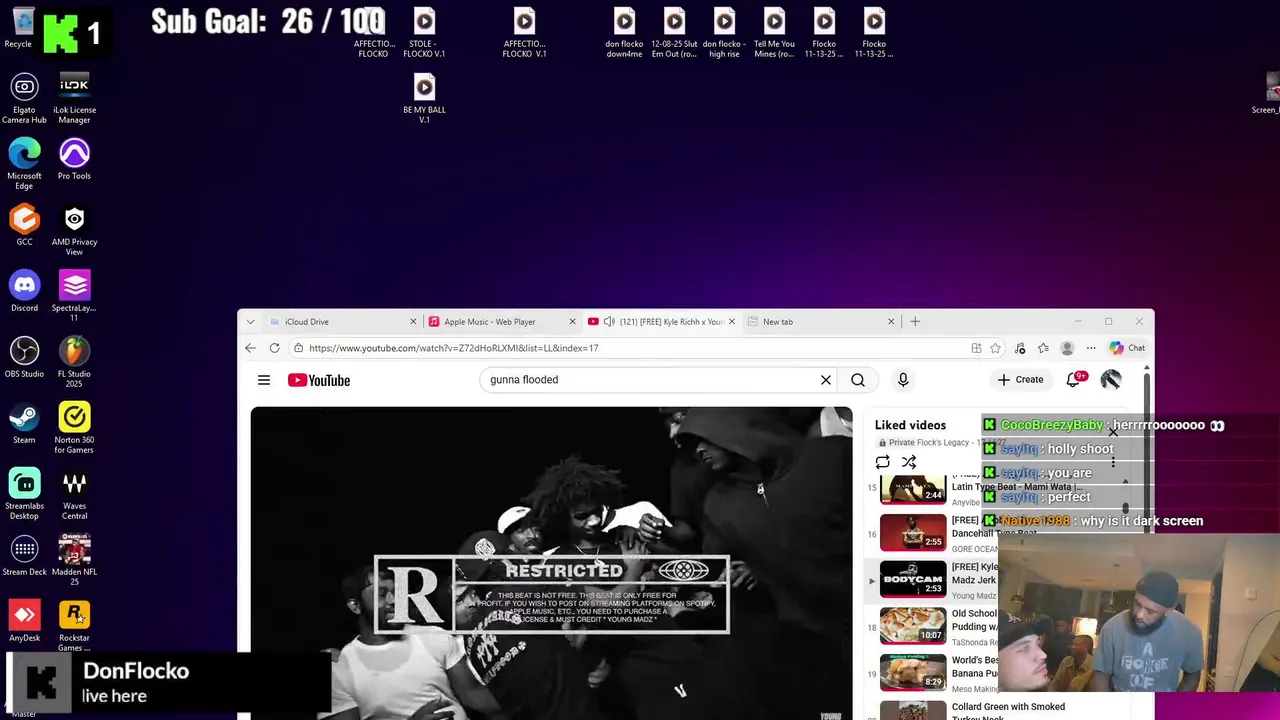Play the BODYCAM 2:53 playlist thumbnail

913,579
